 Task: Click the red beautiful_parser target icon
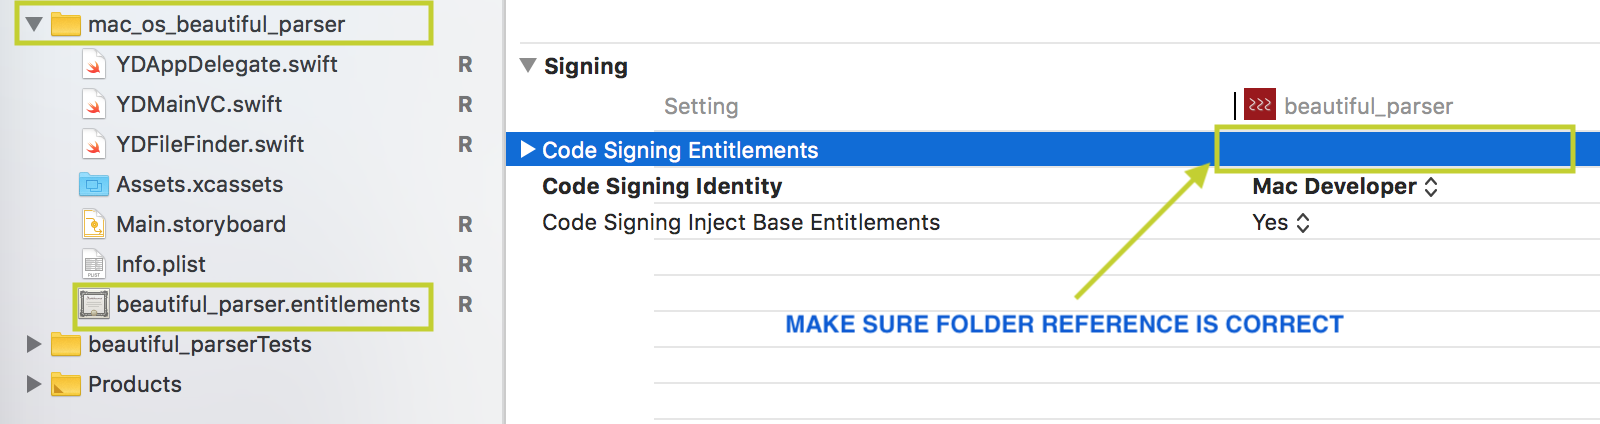pyautogui.click(x=1260, y=105)
